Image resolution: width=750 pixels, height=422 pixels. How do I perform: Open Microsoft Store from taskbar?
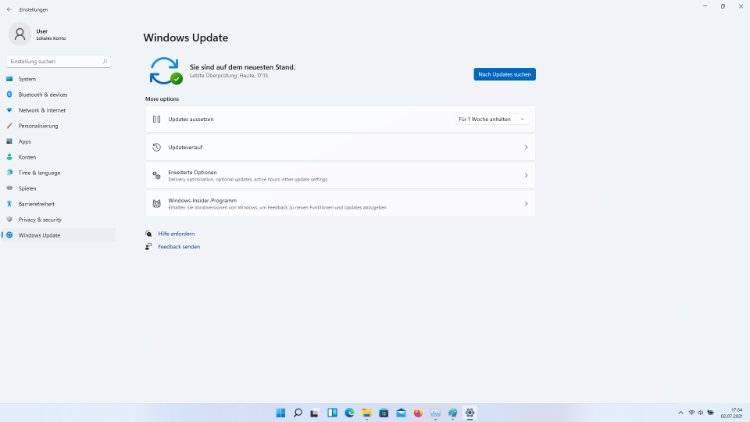coord(384,413)
